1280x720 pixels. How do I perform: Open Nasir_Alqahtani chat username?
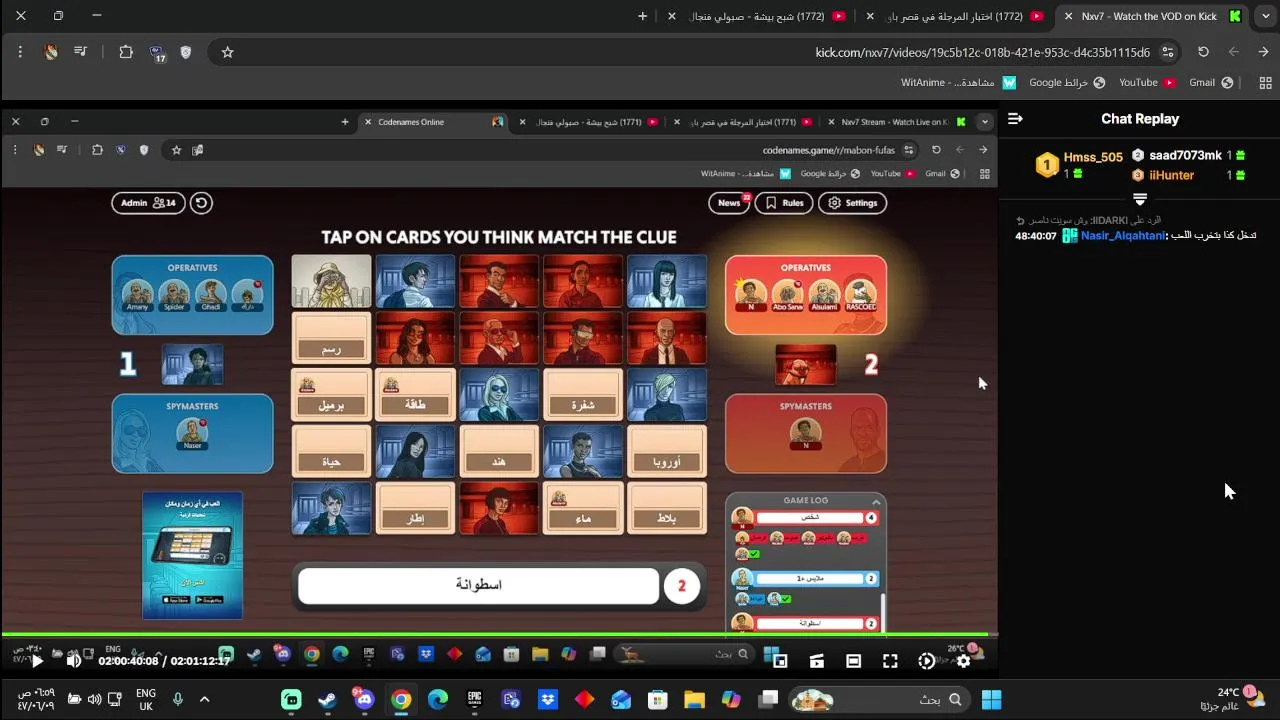coord(1122,236)
